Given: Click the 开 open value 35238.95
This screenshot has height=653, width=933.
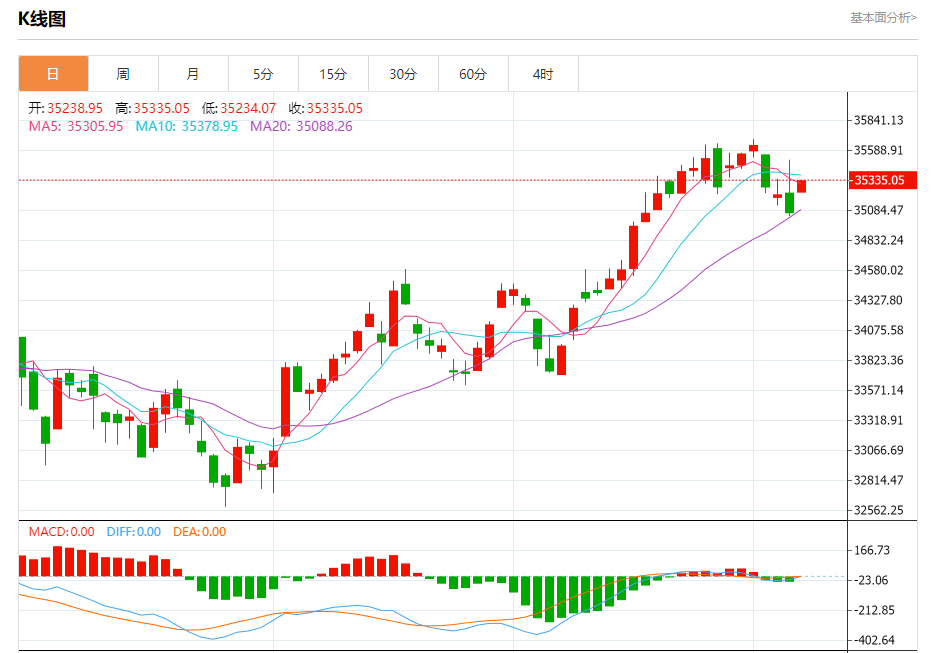Looking at the screenshot, I should point(75,108).
